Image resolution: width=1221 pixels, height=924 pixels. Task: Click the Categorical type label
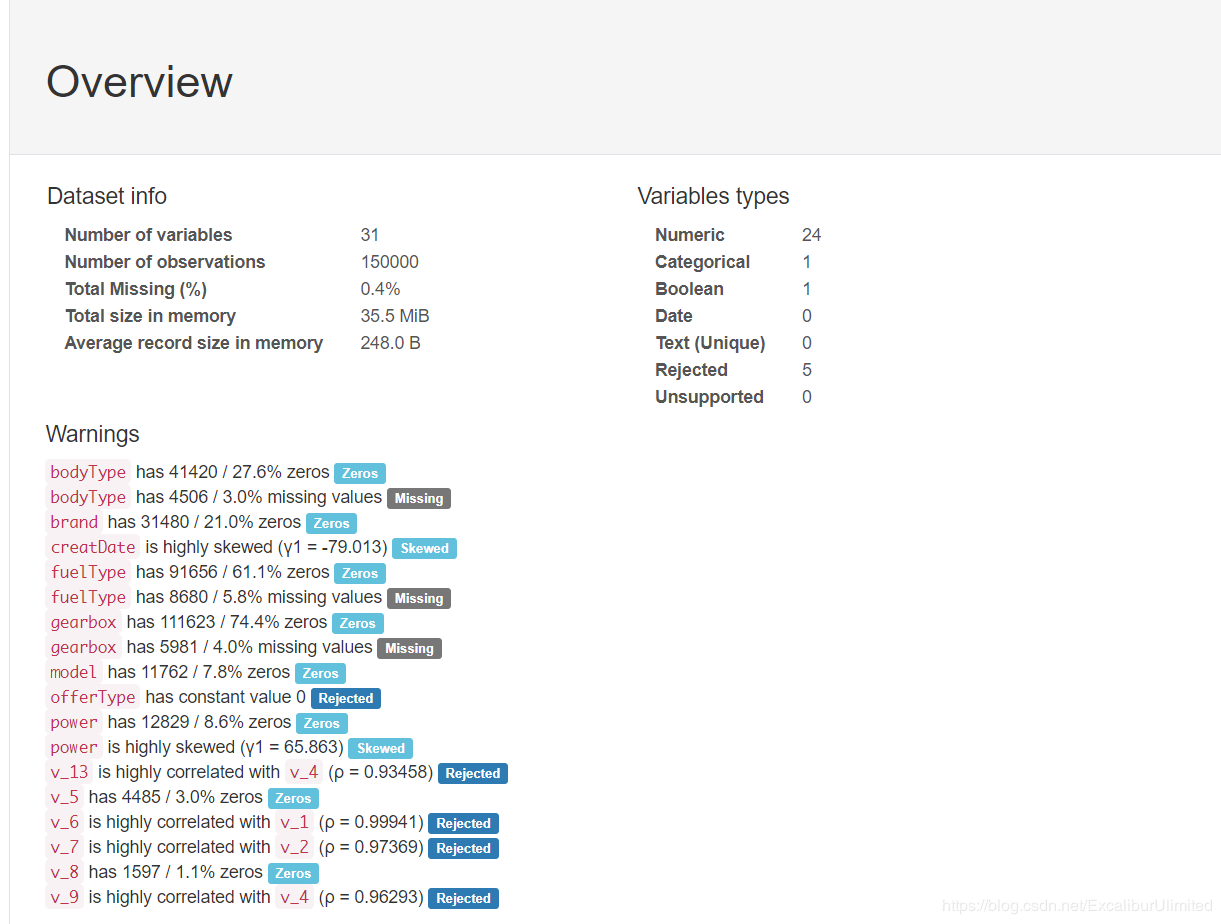tap(702, 262)
